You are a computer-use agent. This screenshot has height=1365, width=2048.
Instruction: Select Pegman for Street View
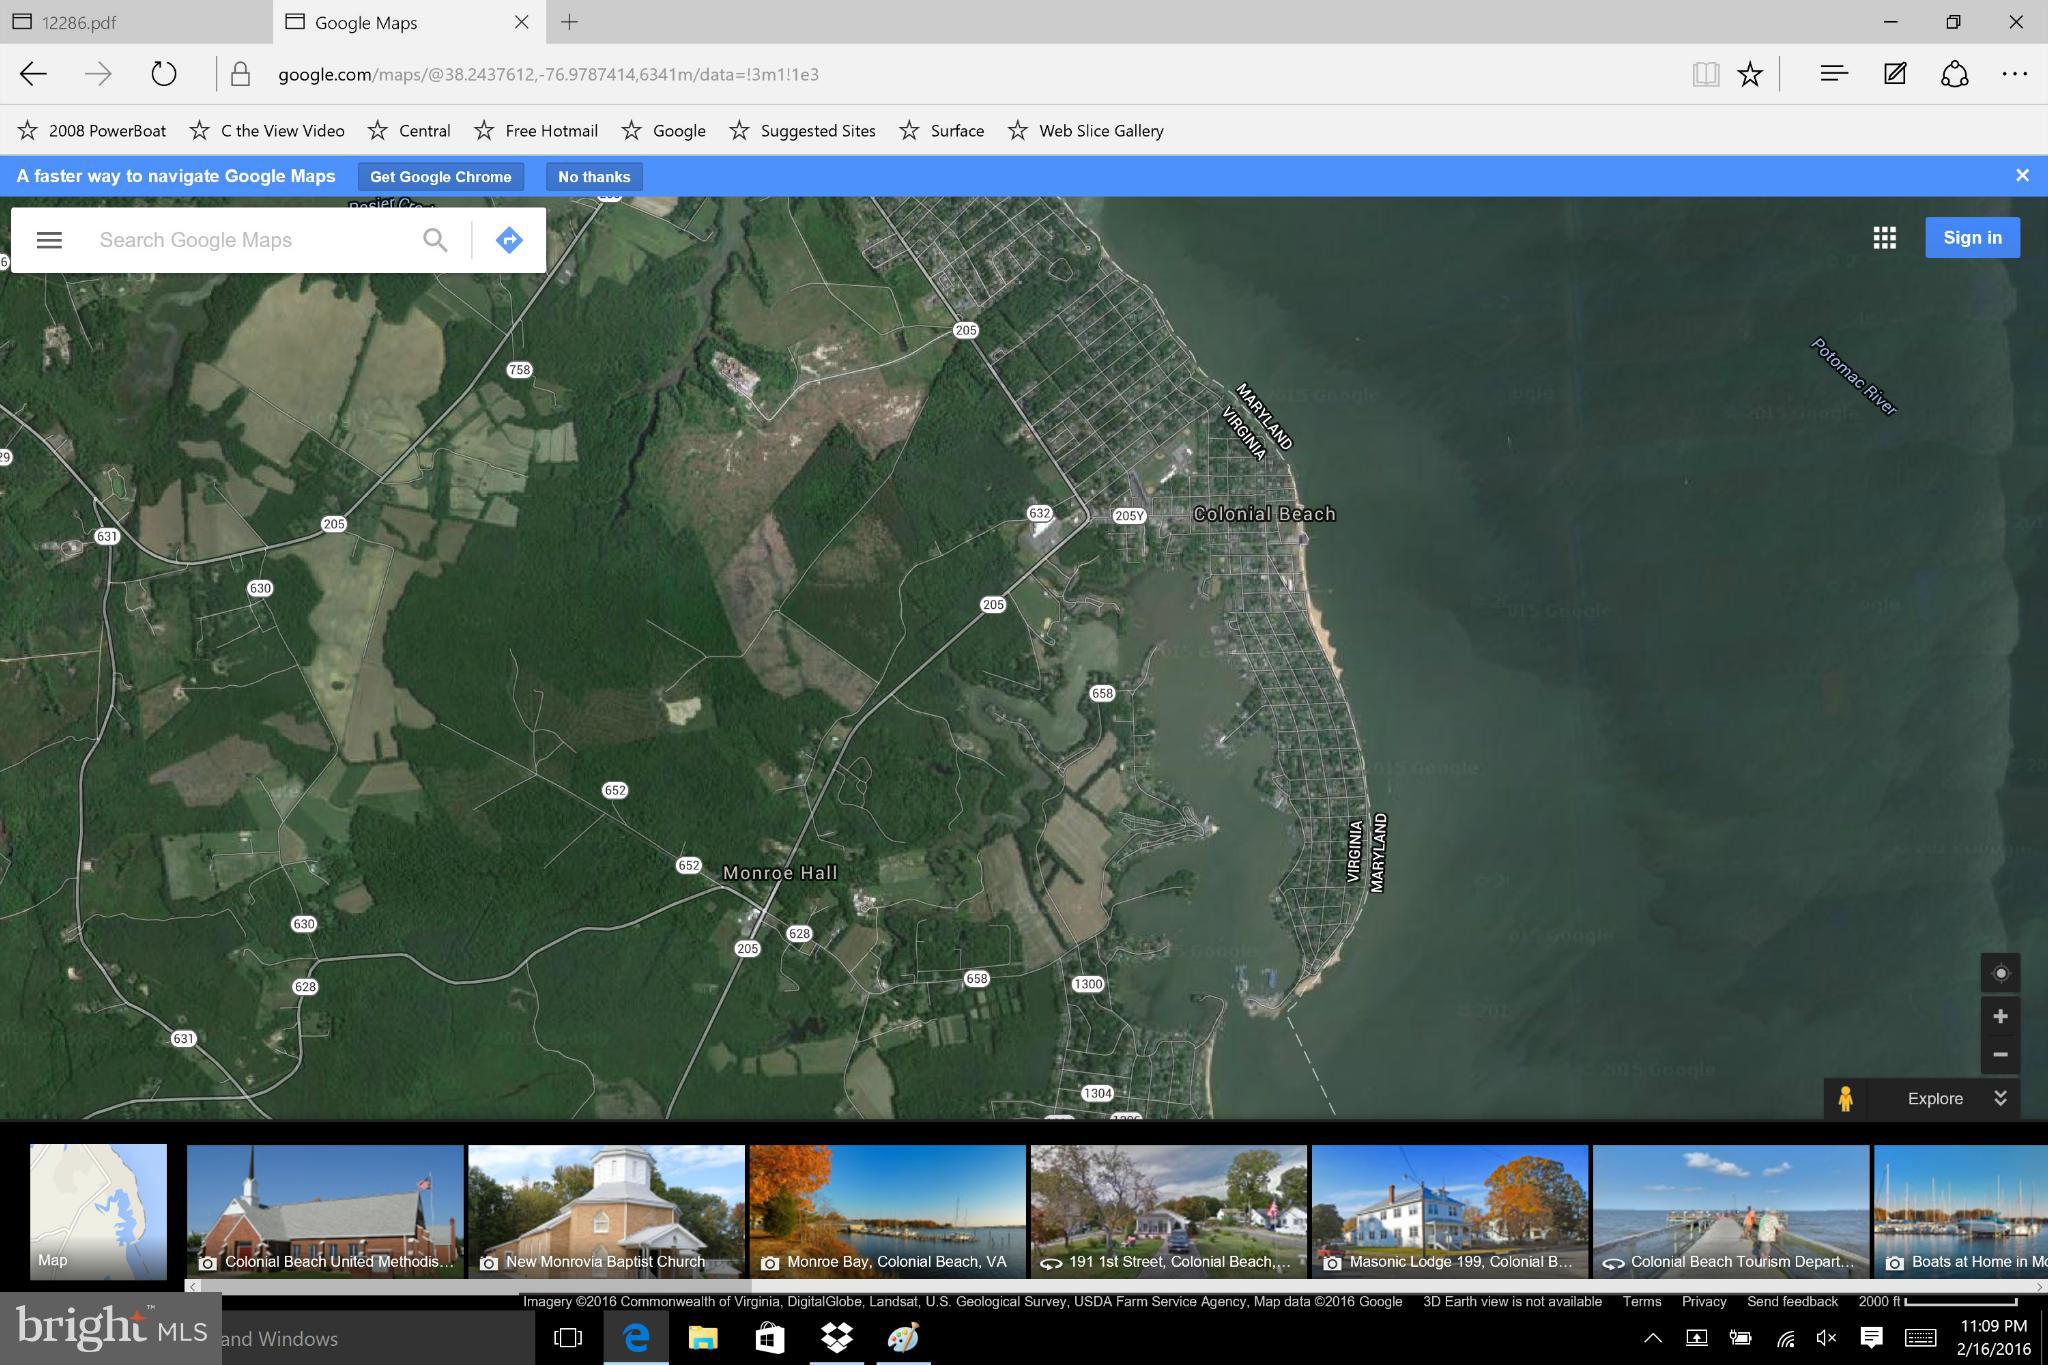click(1845, 1098)
